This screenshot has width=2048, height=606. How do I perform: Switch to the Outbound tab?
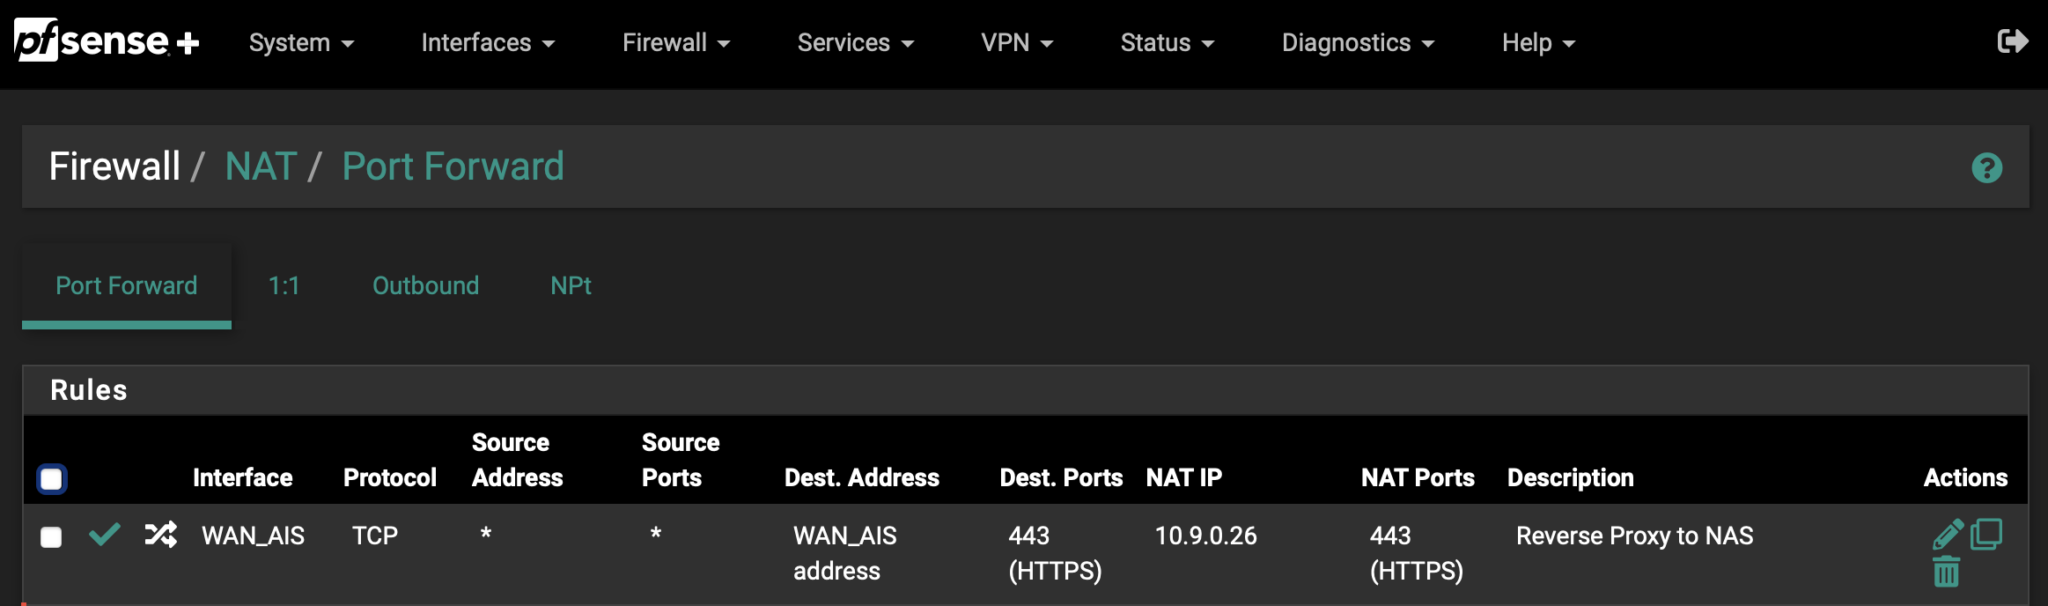pos(425,285)
